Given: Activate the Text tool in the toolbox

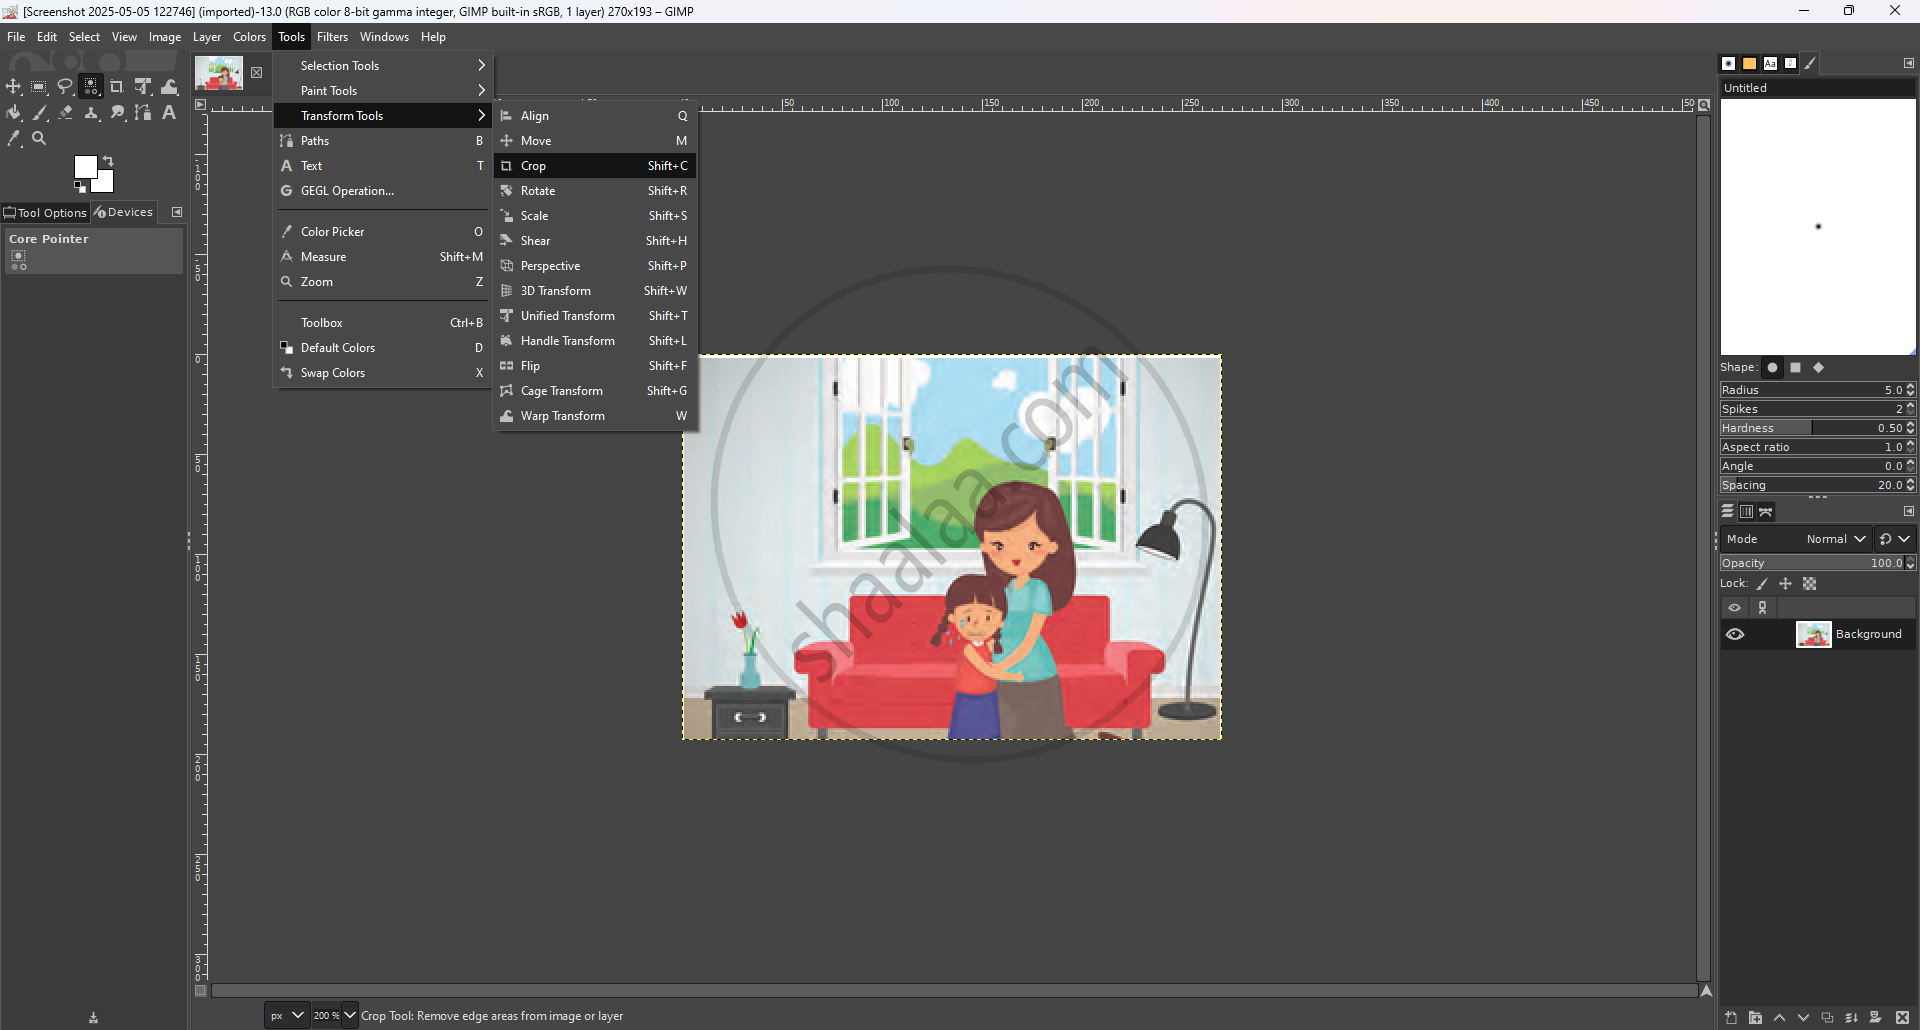Looking at the screenshot, I should (169, 113).
